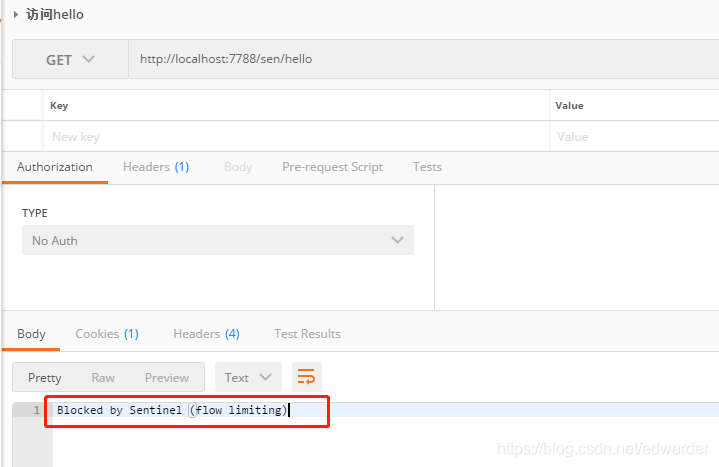Click the response text 'Blocked by Sentinel'

[x=119, y=410]
